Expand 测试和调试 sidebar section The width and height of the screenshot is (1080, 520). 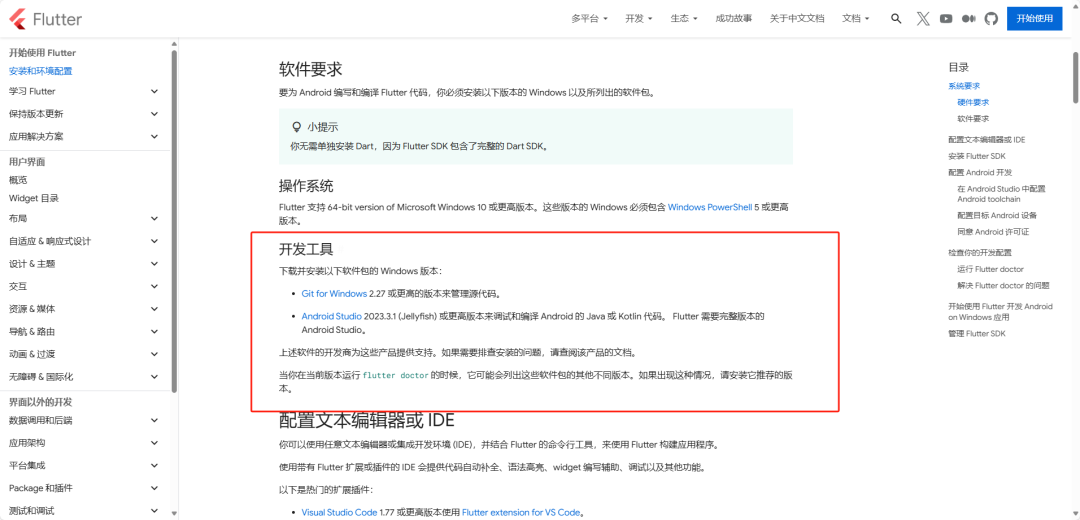click(x=83, y=510)
